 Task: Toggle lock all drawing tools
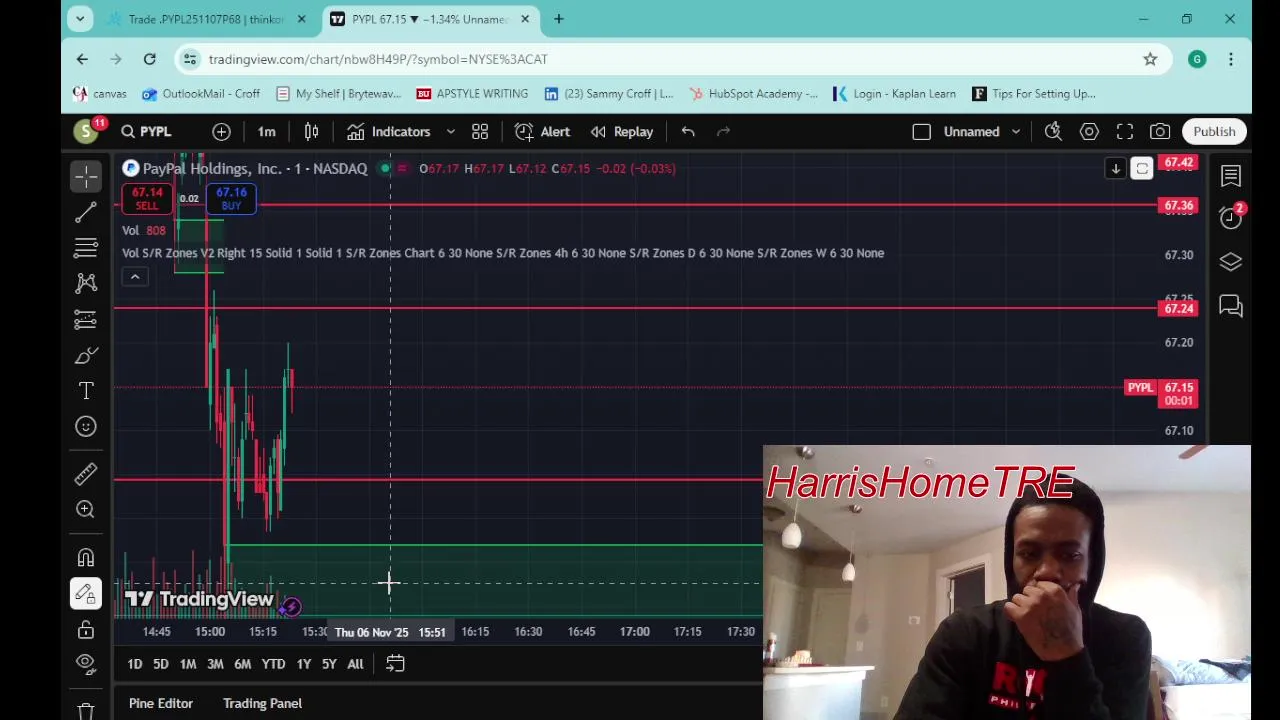(x=86, y=630)
